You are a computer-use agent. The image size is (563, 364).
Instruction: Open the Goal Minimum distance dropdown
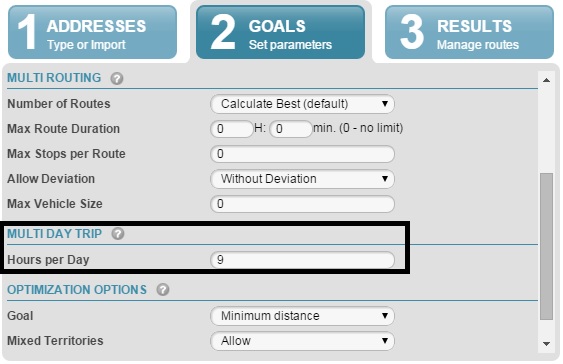(x=302, y=316)
